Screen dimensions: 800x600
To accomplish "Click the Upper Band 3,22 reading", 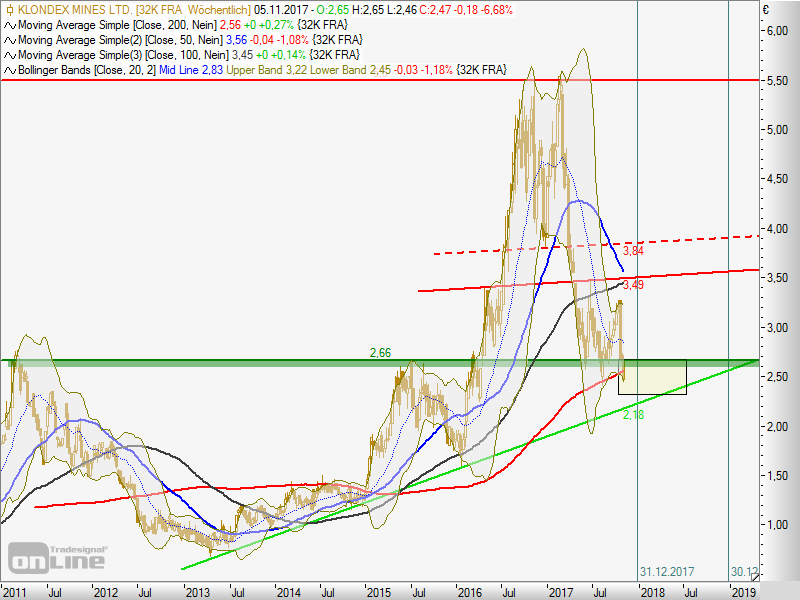I will 267,70.
